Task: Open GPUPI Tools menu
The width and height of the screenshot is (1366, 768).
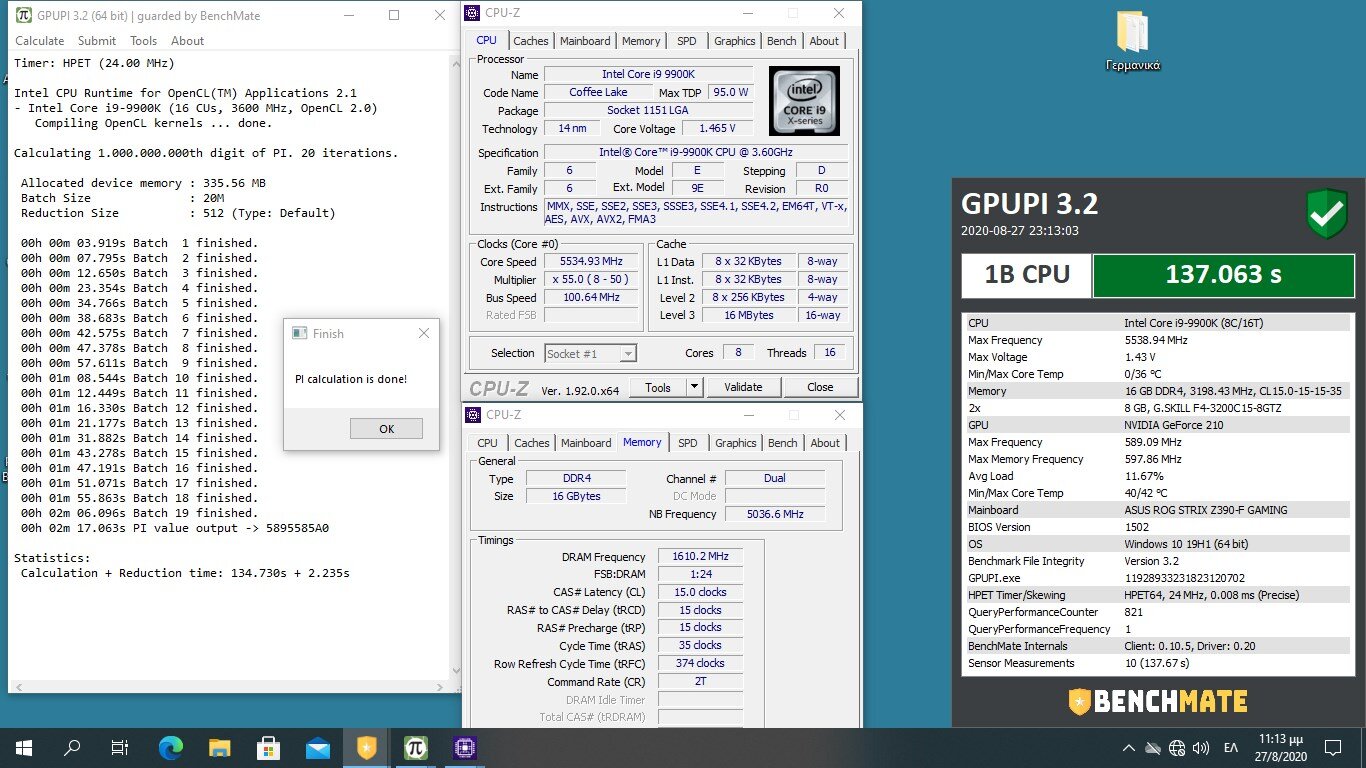Action: pyautogui.click(x=143, y=41)
